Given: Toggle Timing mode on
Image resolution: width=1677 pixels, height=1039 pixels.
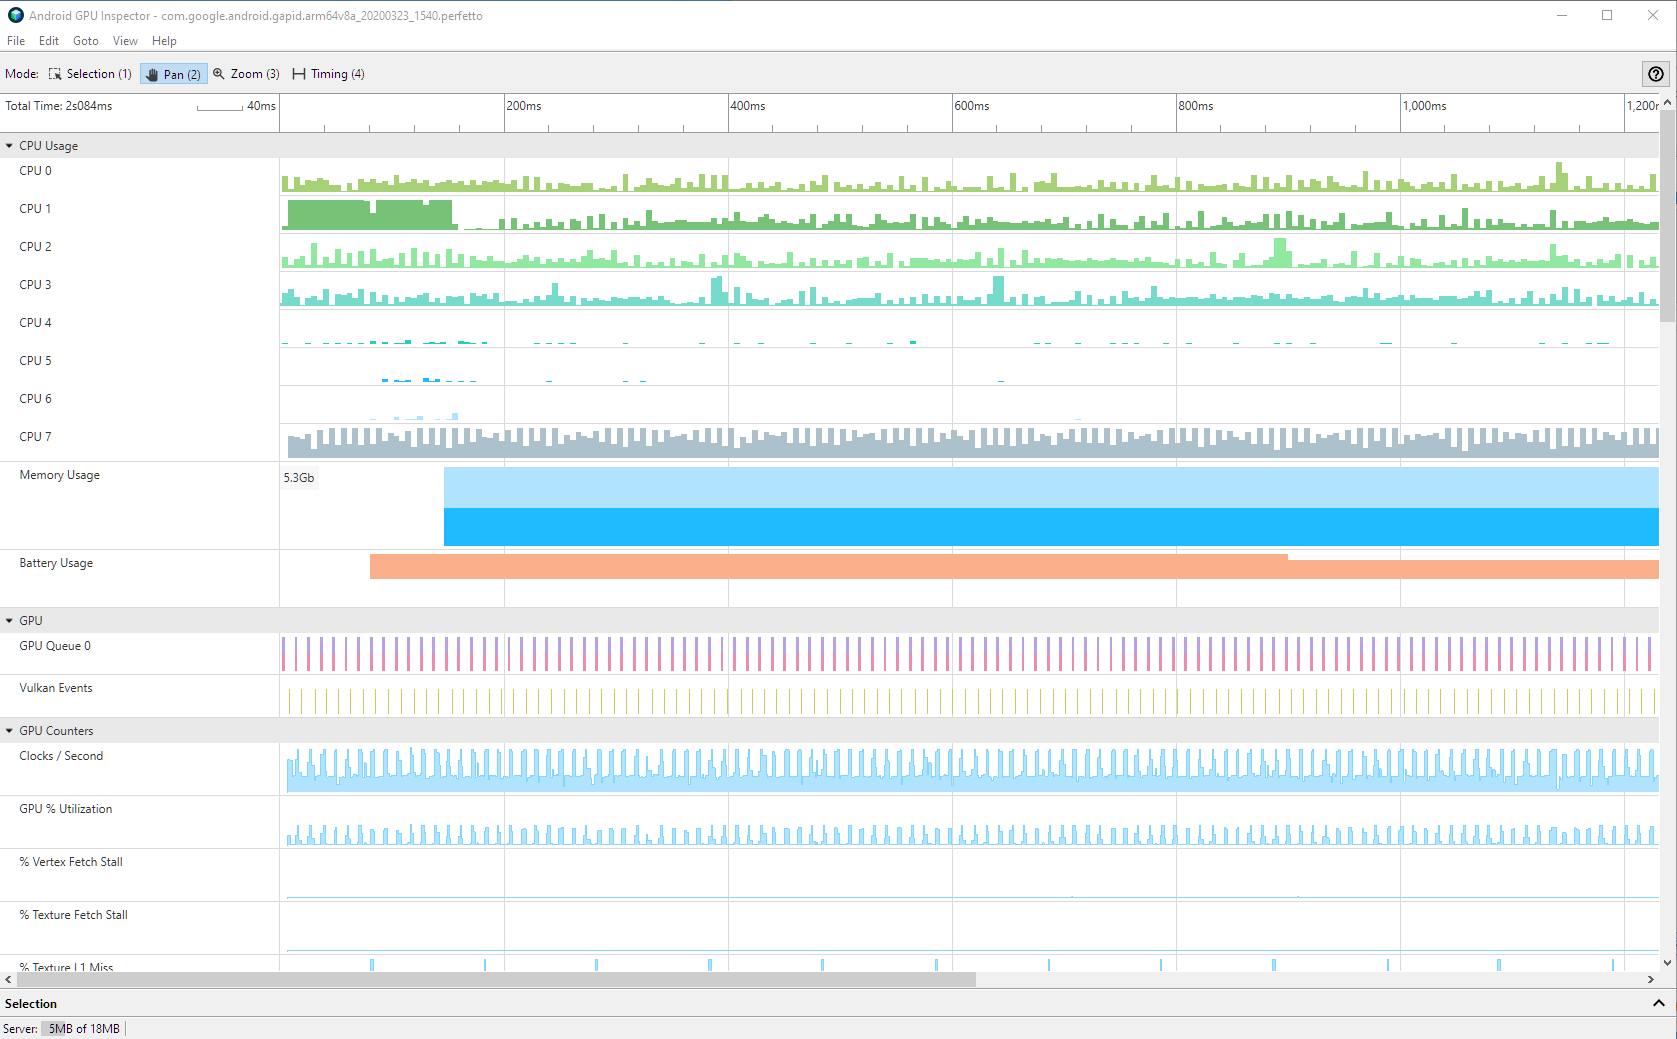Looking at the screenshot, I should (x=327, y=73).
